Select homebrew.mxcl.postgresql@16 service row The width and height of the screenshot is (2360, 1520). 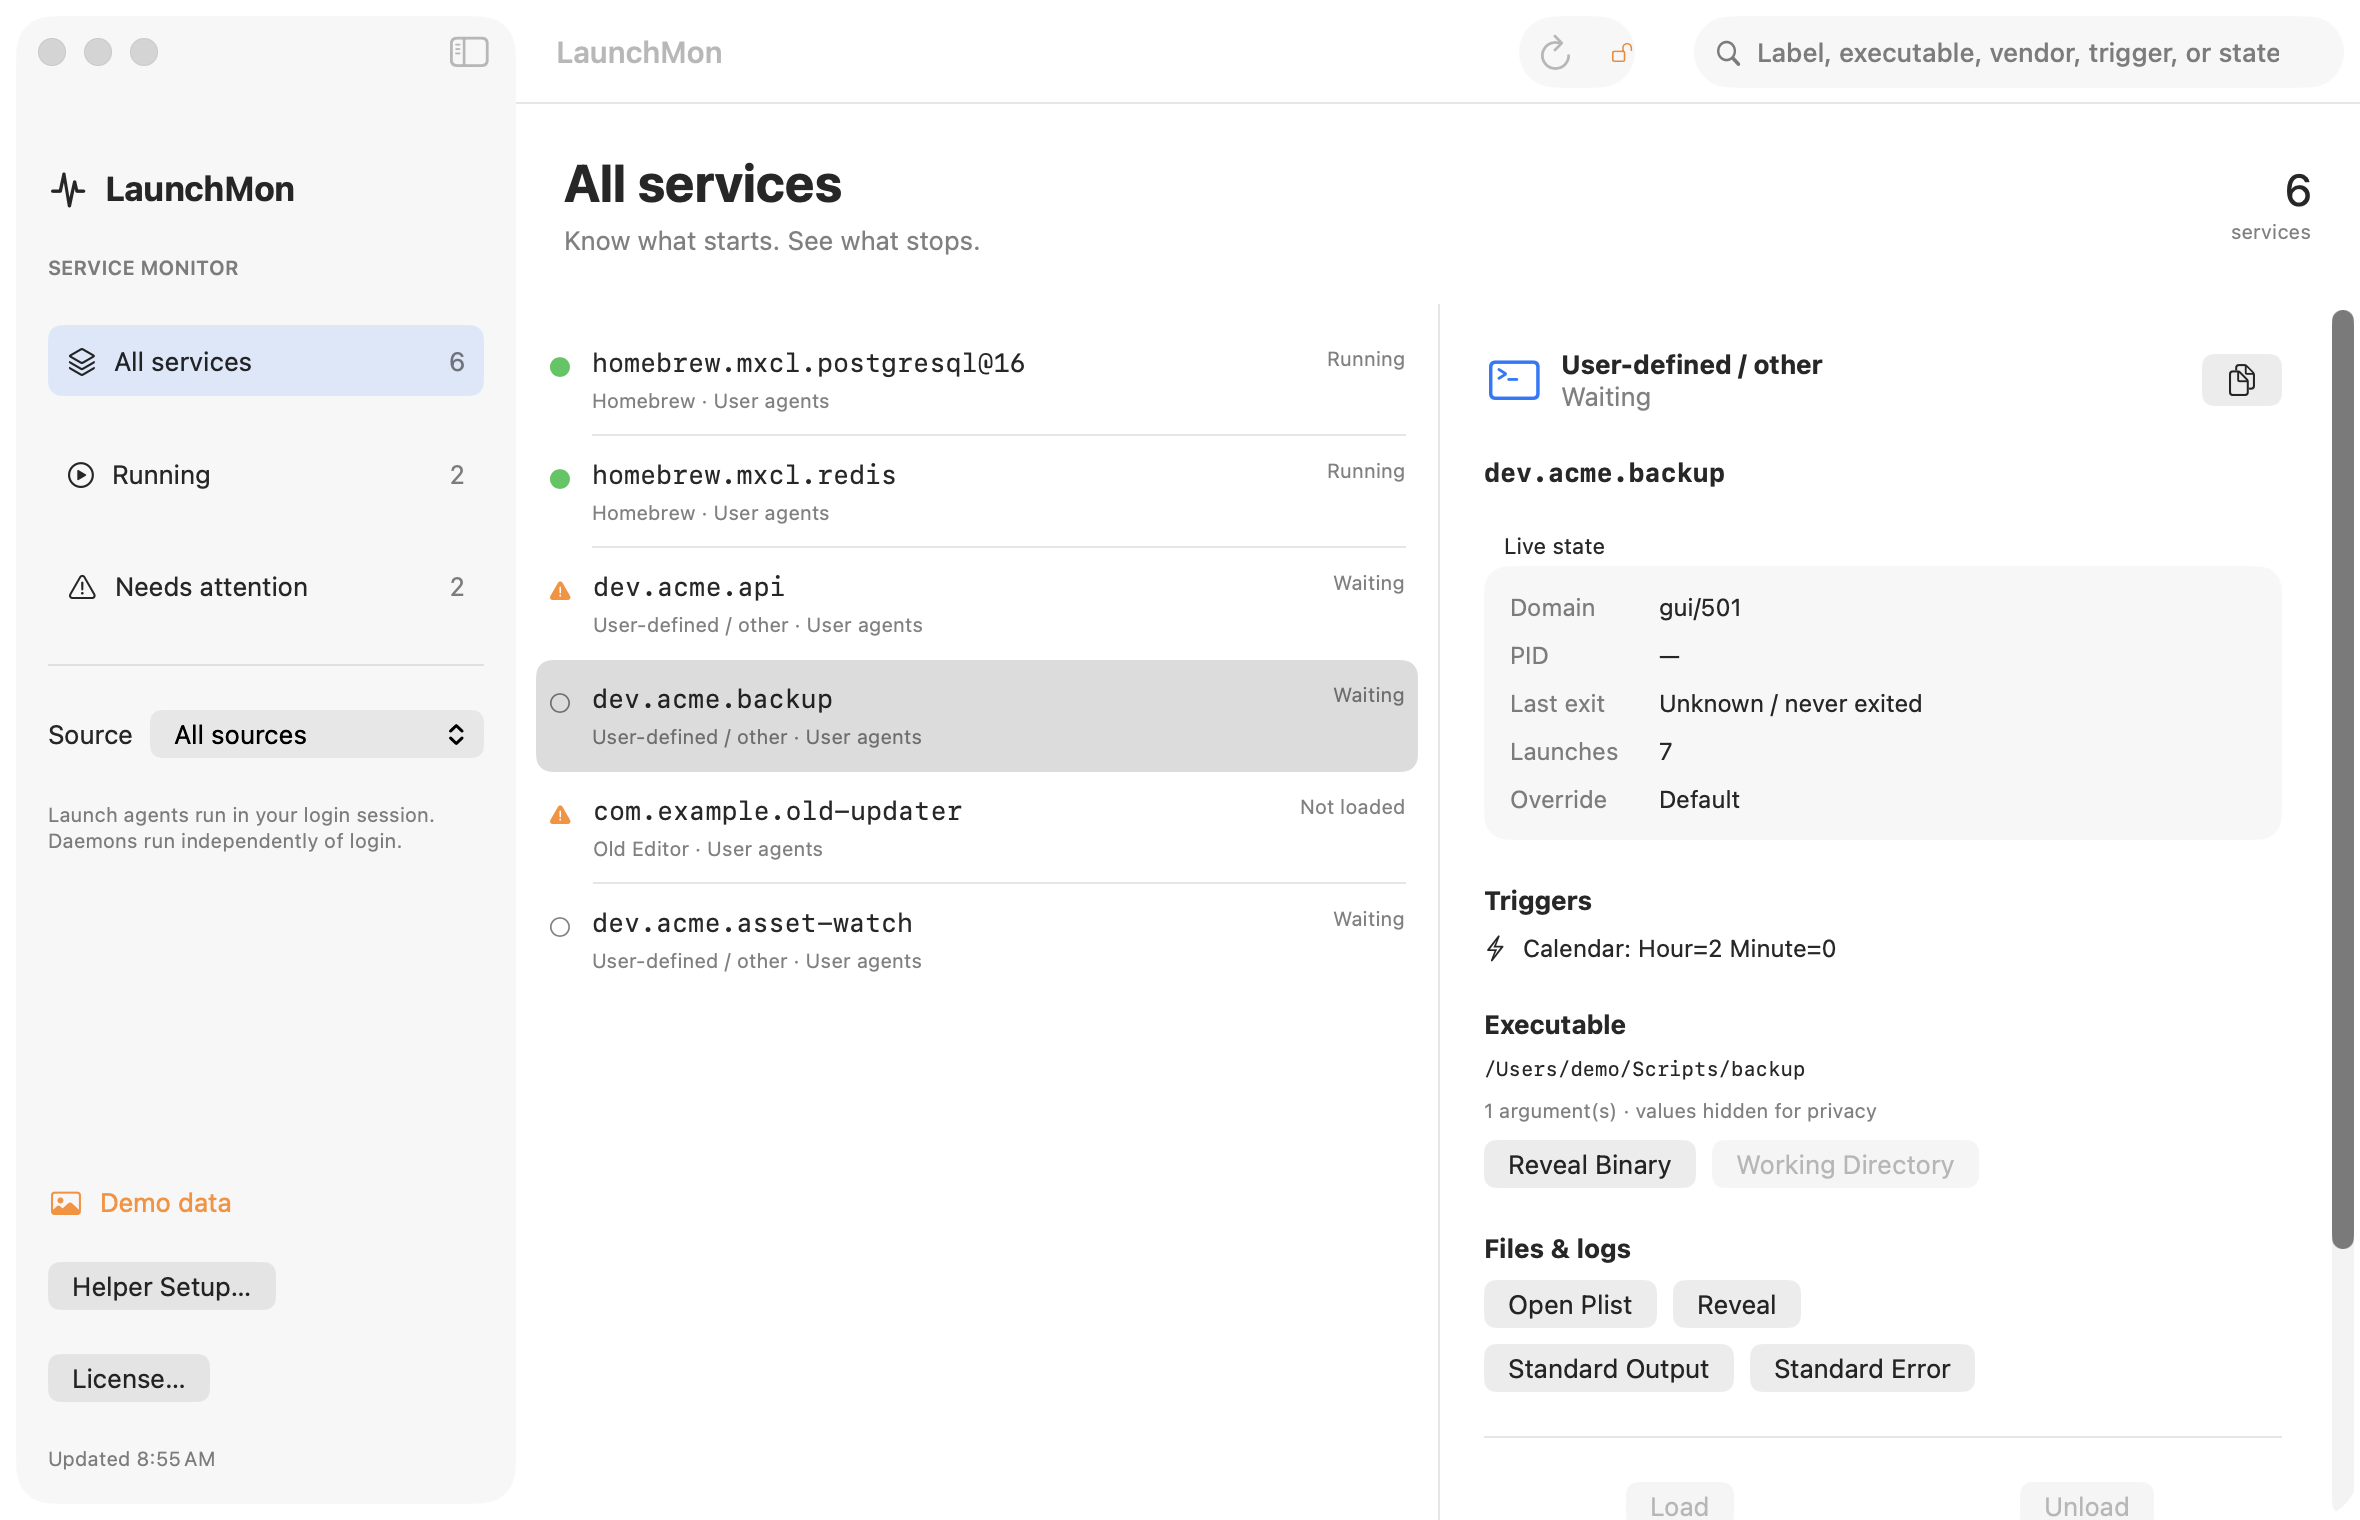pyautogui.click(x=977, y=380)
